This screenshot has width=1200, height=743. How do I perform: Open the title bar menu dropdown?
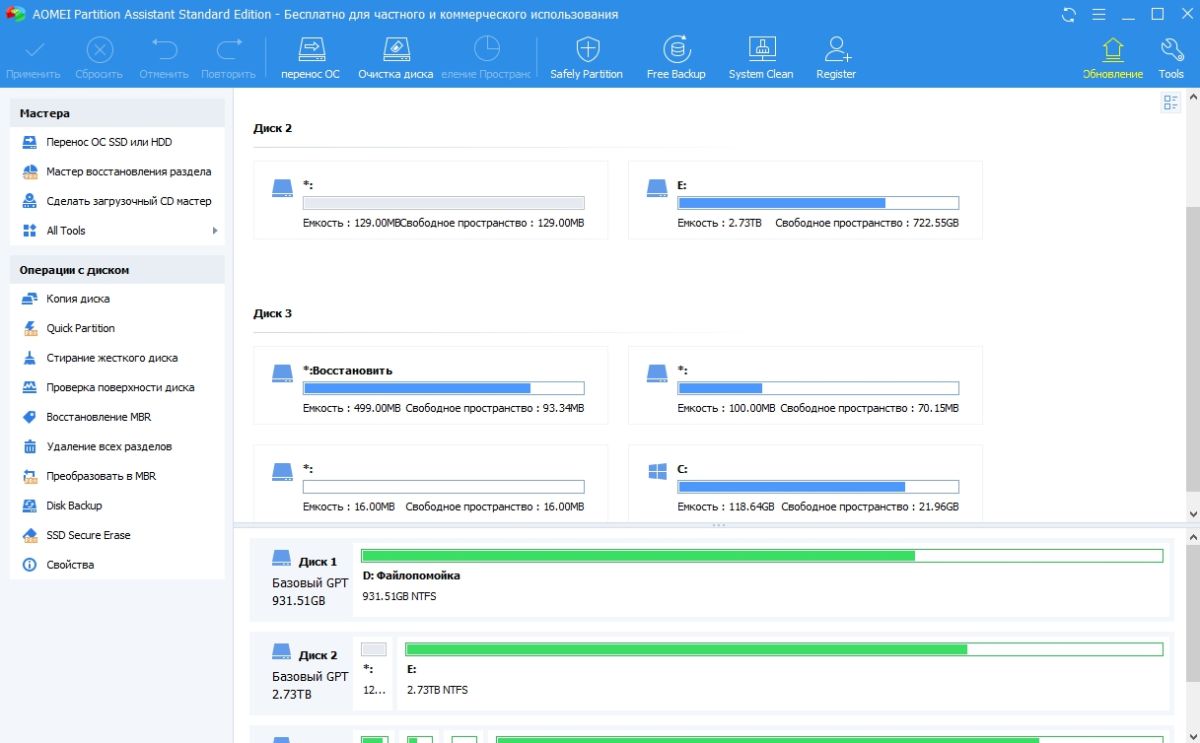(1100, 14)
